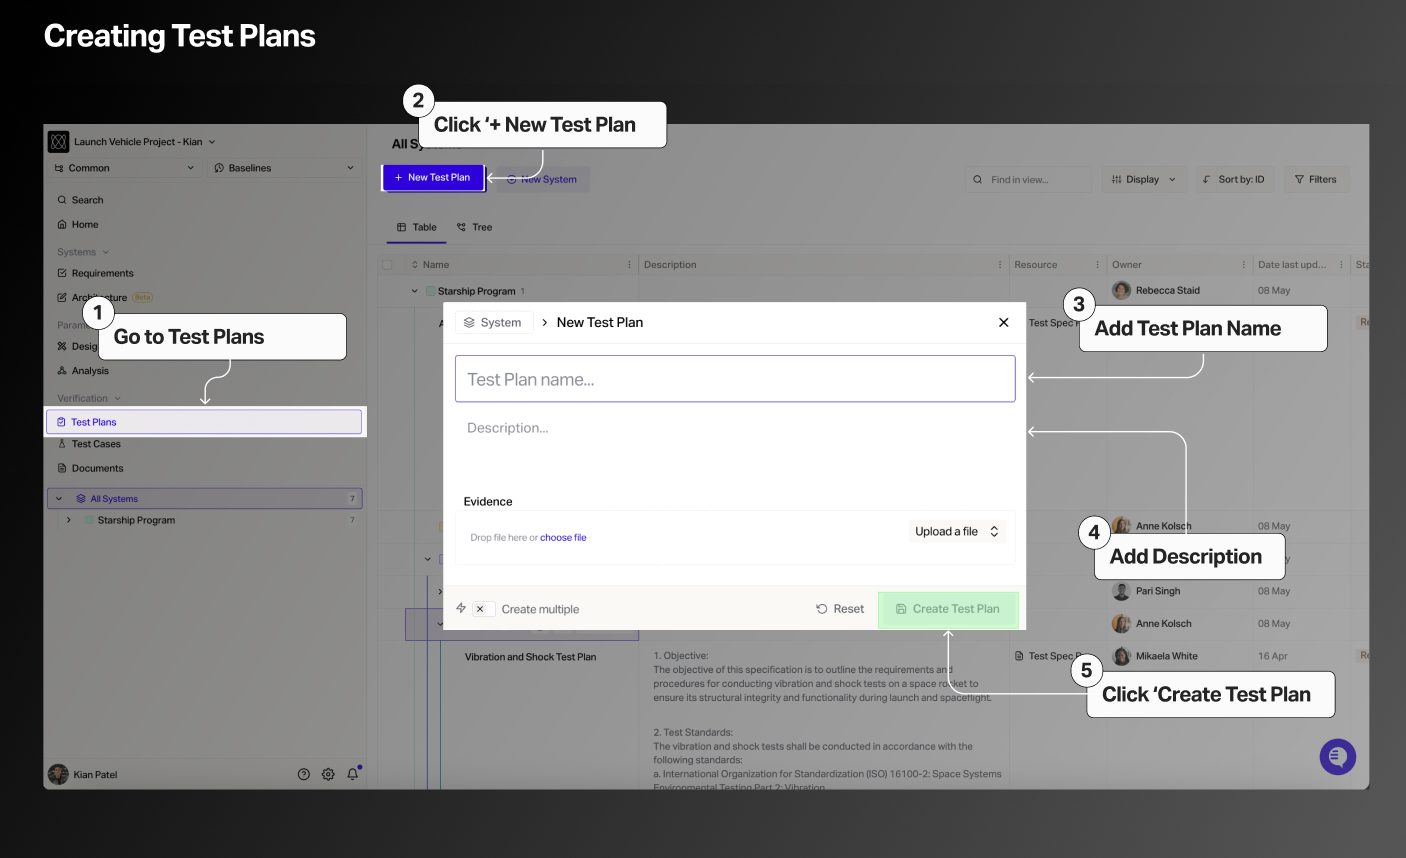Click the Sort by: ID button
The height and width of the screenshot is (858, 1406).
coord(1235,180)
